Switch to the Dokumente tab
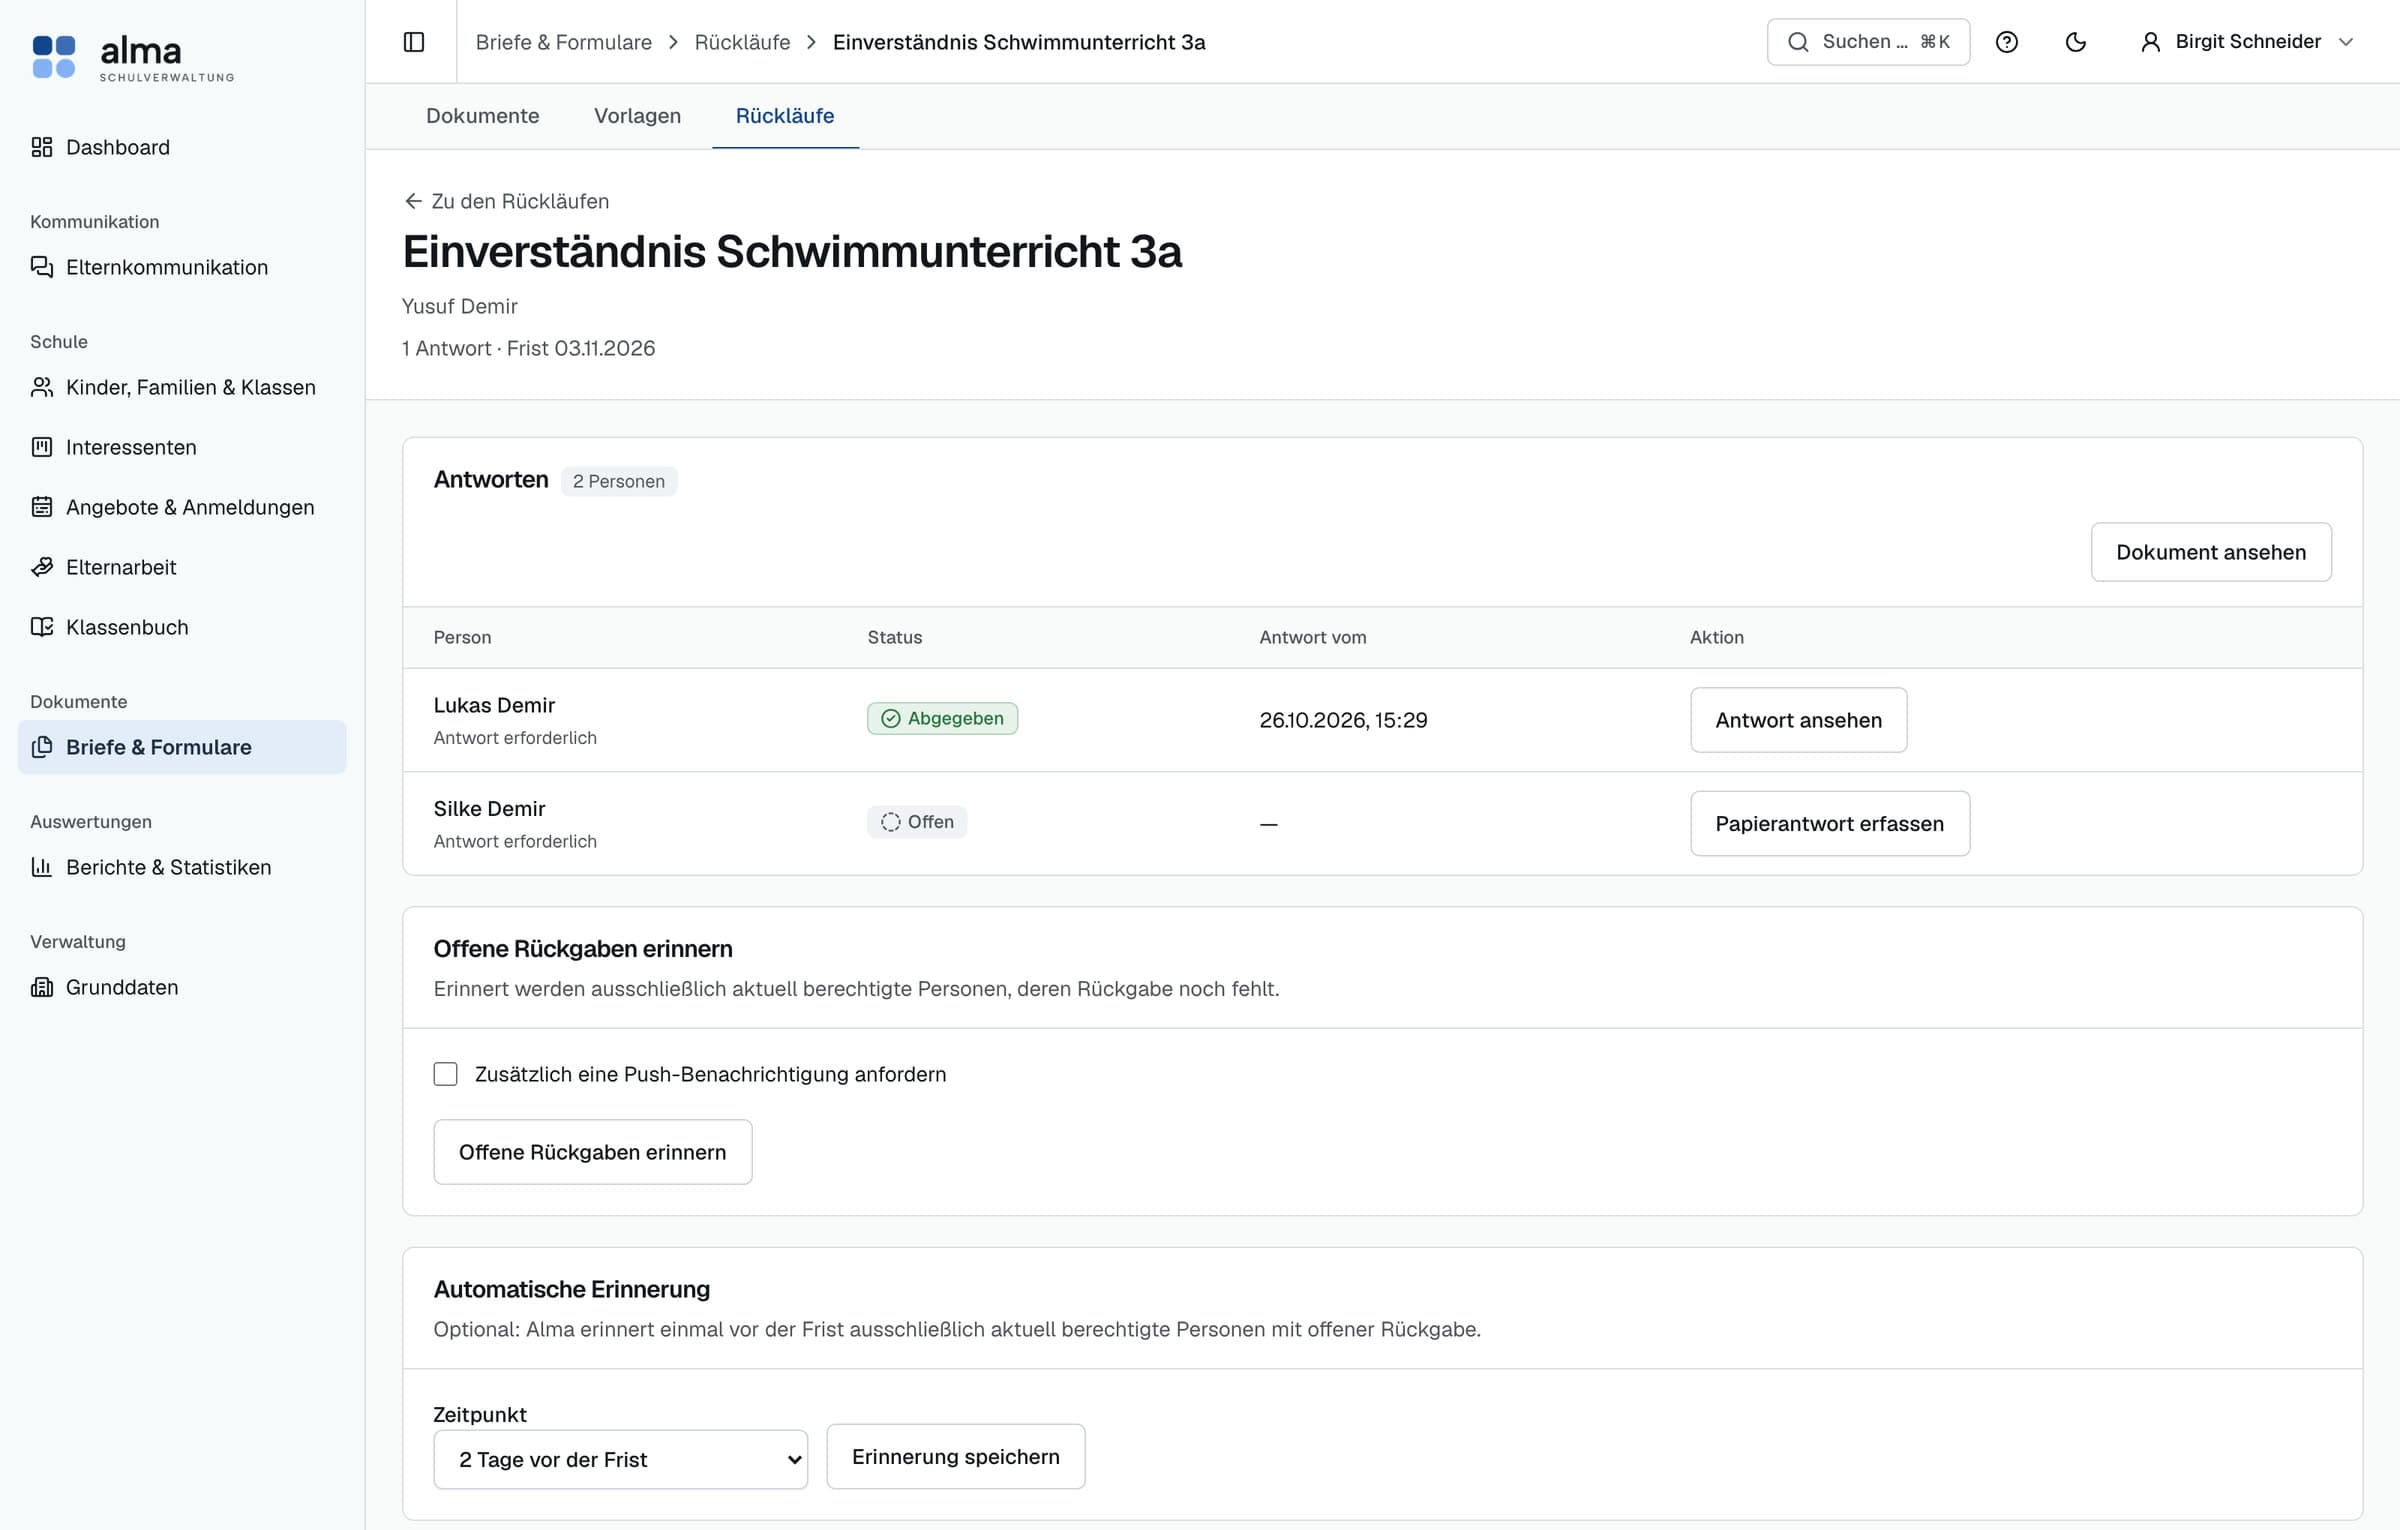 [482, 116]
